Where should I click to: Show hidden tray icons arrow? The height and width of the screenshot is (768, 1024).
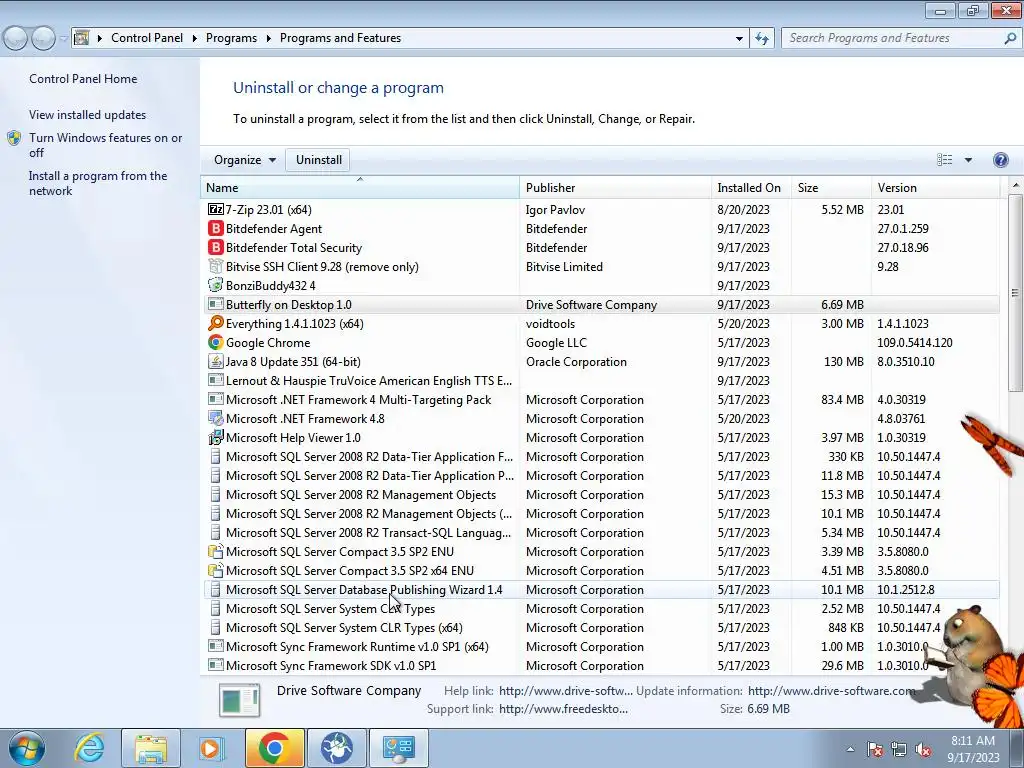tap(850, 750)
